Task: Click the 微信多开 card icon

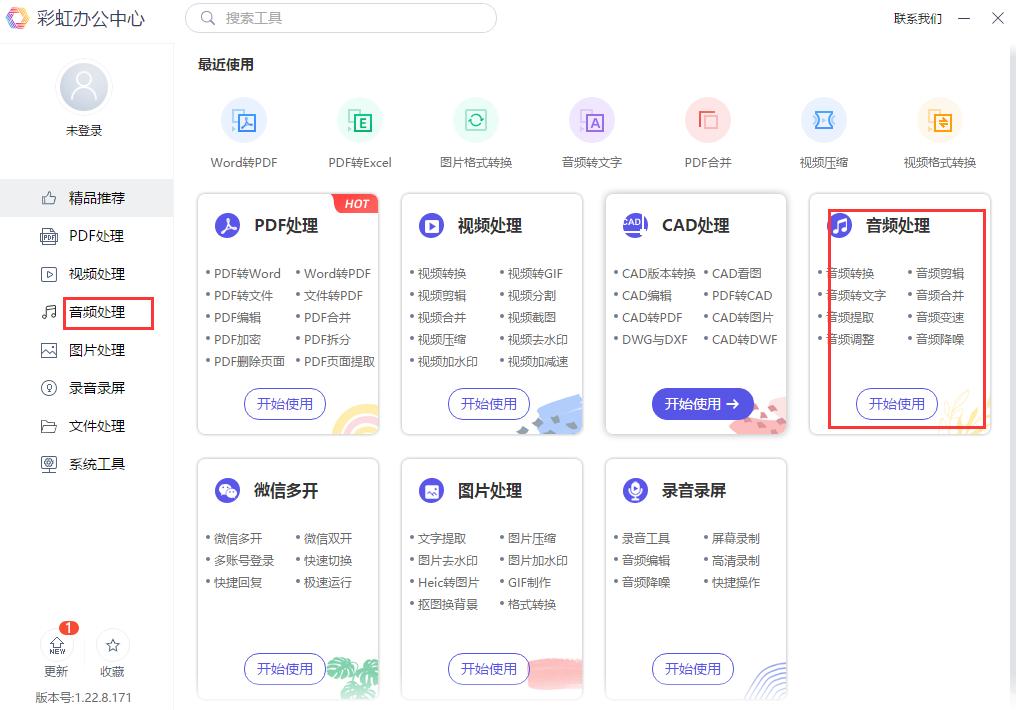Action: pyautogui.click(x=225, y=490)
